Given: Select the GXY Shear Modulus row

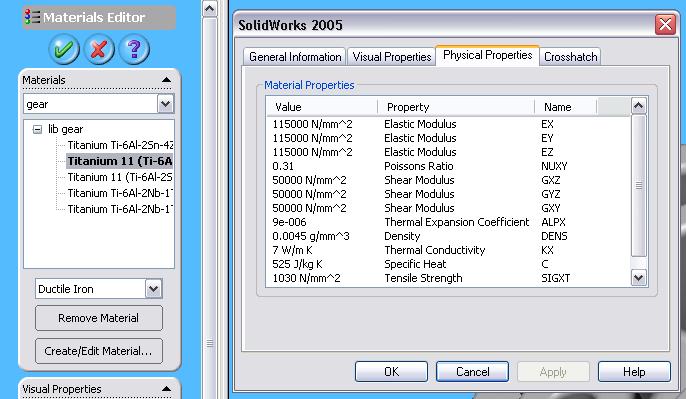Looking at the screenshot, I should 448,208.
